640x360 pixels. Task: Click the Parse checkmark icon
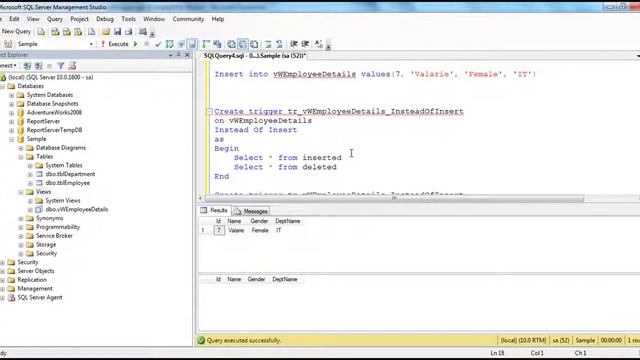158,44
